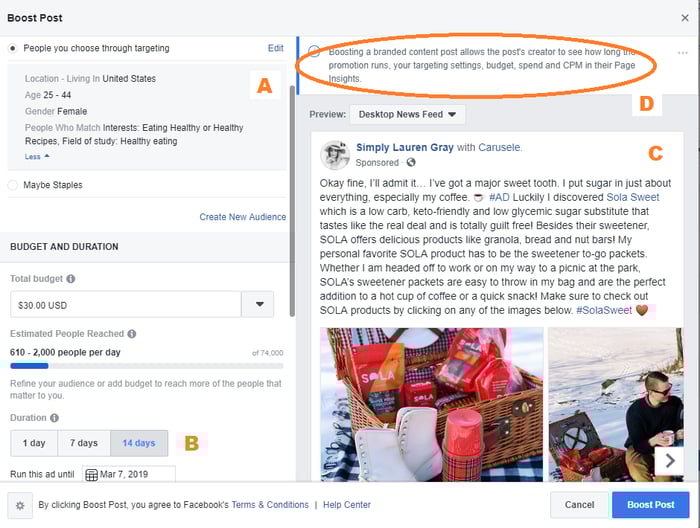700x528 pixels.
Task: Click the estimated reach progress bar
Action: point(146,366)
